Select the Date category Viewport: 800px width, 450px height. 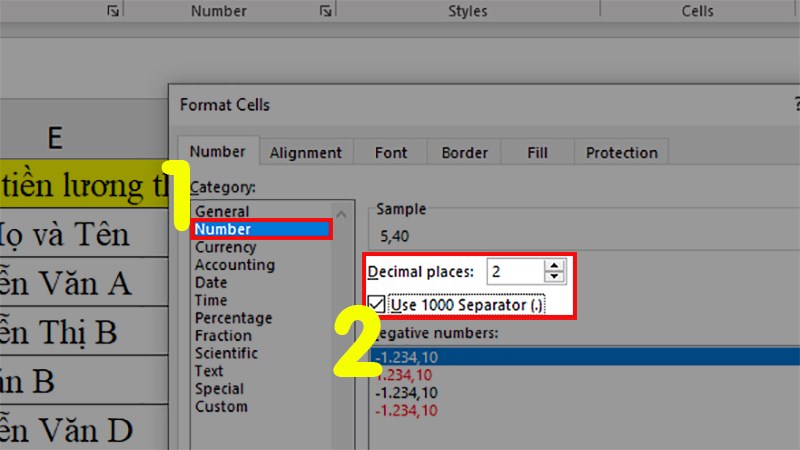[x=211, y=282]
